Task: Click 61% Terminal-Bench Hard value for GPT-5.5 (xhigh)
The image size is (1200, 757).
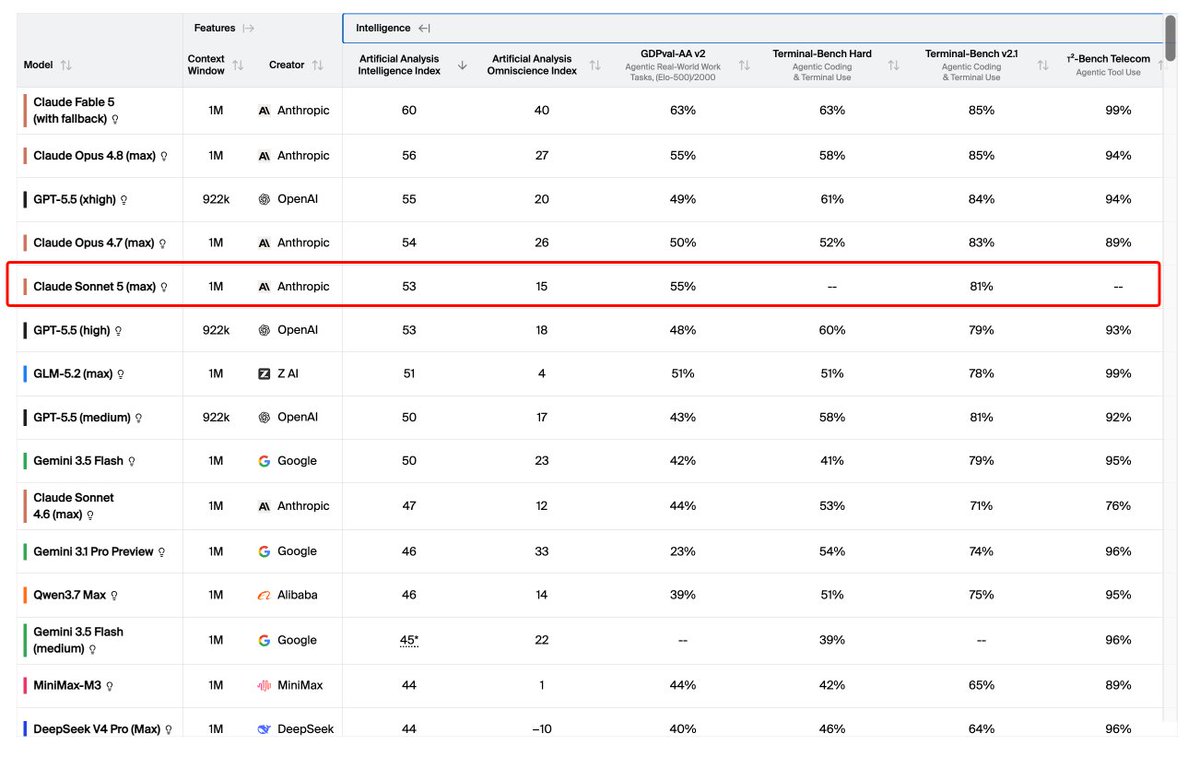Action: (832, 200)
